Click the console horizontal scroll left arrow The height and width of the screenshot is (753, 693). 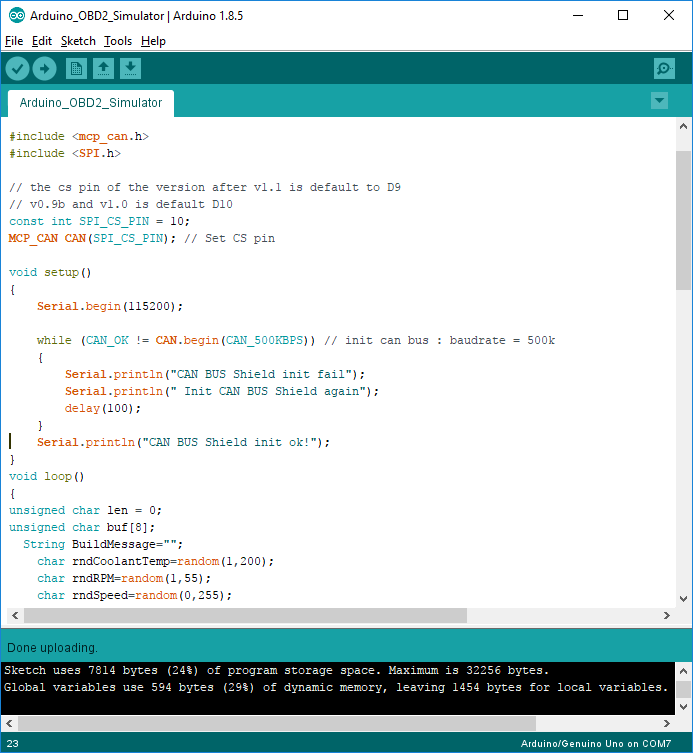(9, 723)
